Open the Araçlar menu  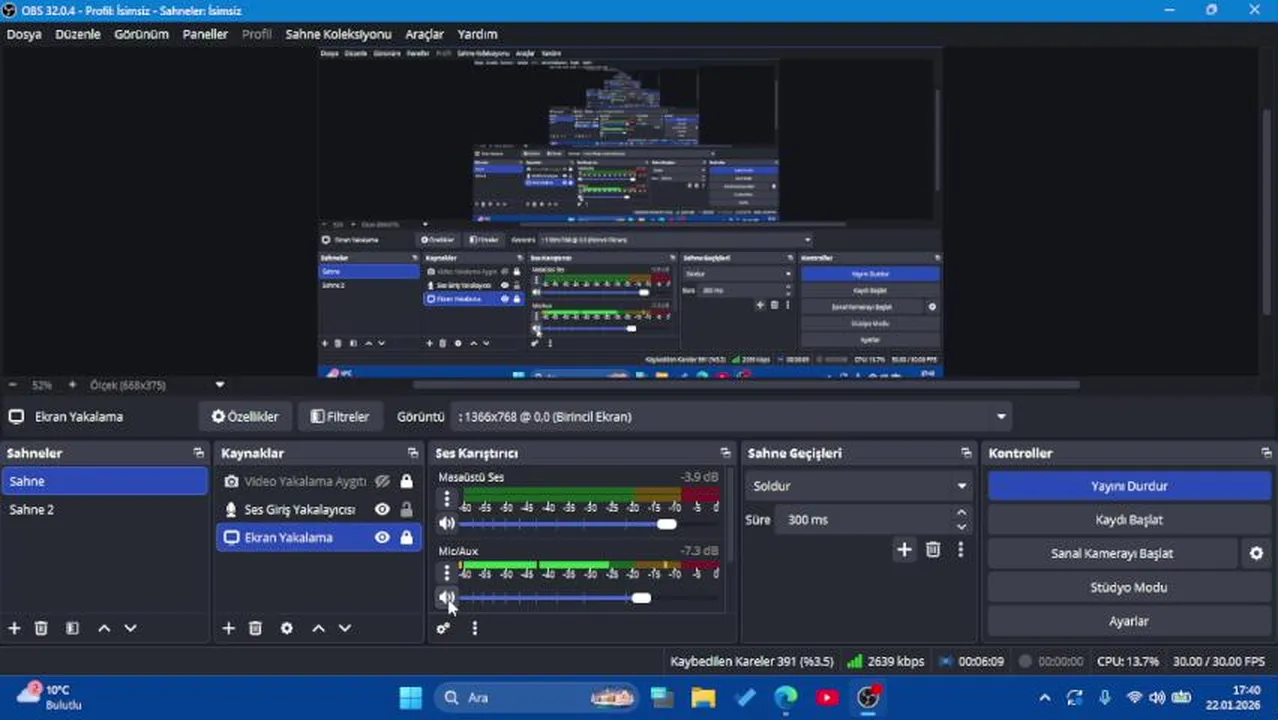click(424, 34)
